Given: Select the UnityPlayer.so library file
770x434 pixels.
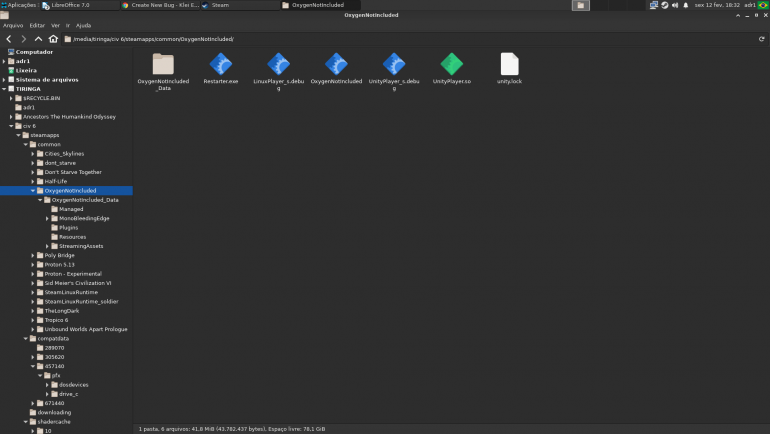Looking at the screenshot, I should tap(452, 64).
